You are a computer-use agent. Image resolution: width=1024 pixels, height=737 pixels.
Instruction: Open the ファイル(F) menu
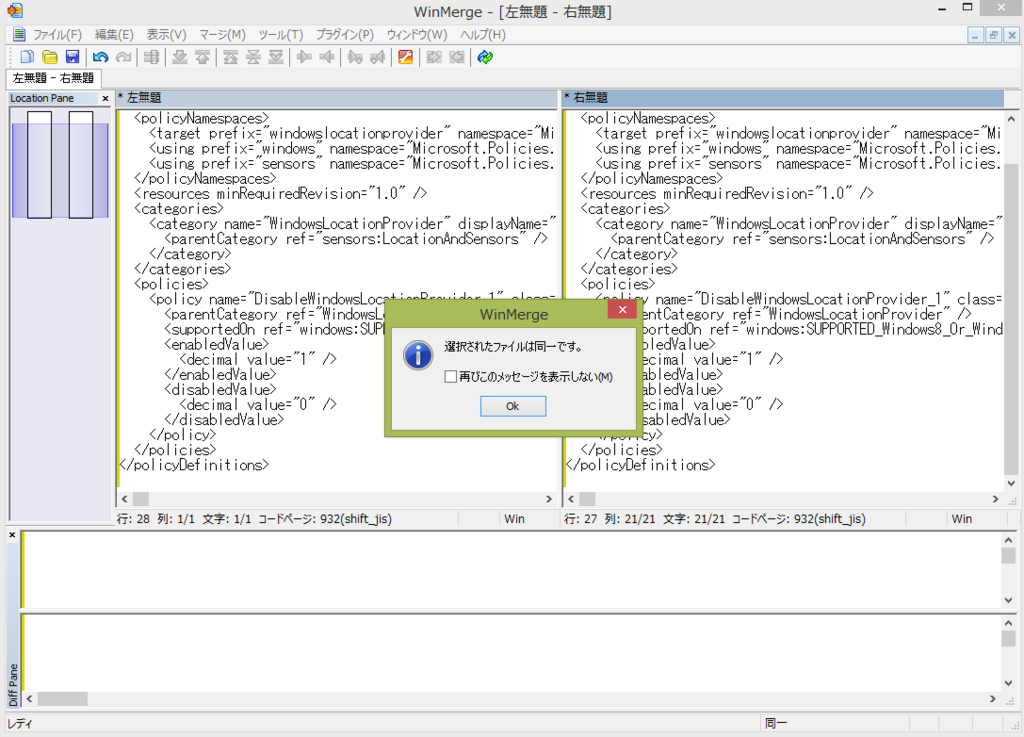point(57,35)
